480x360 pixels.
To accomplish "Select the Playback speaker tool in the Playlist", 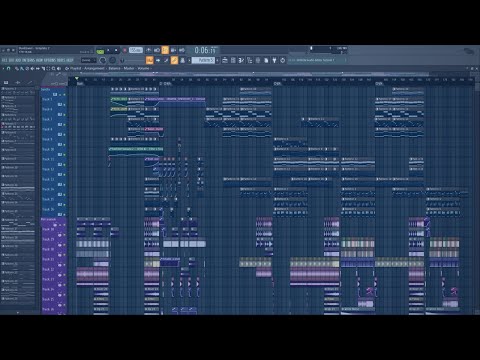I will [59, 69].
